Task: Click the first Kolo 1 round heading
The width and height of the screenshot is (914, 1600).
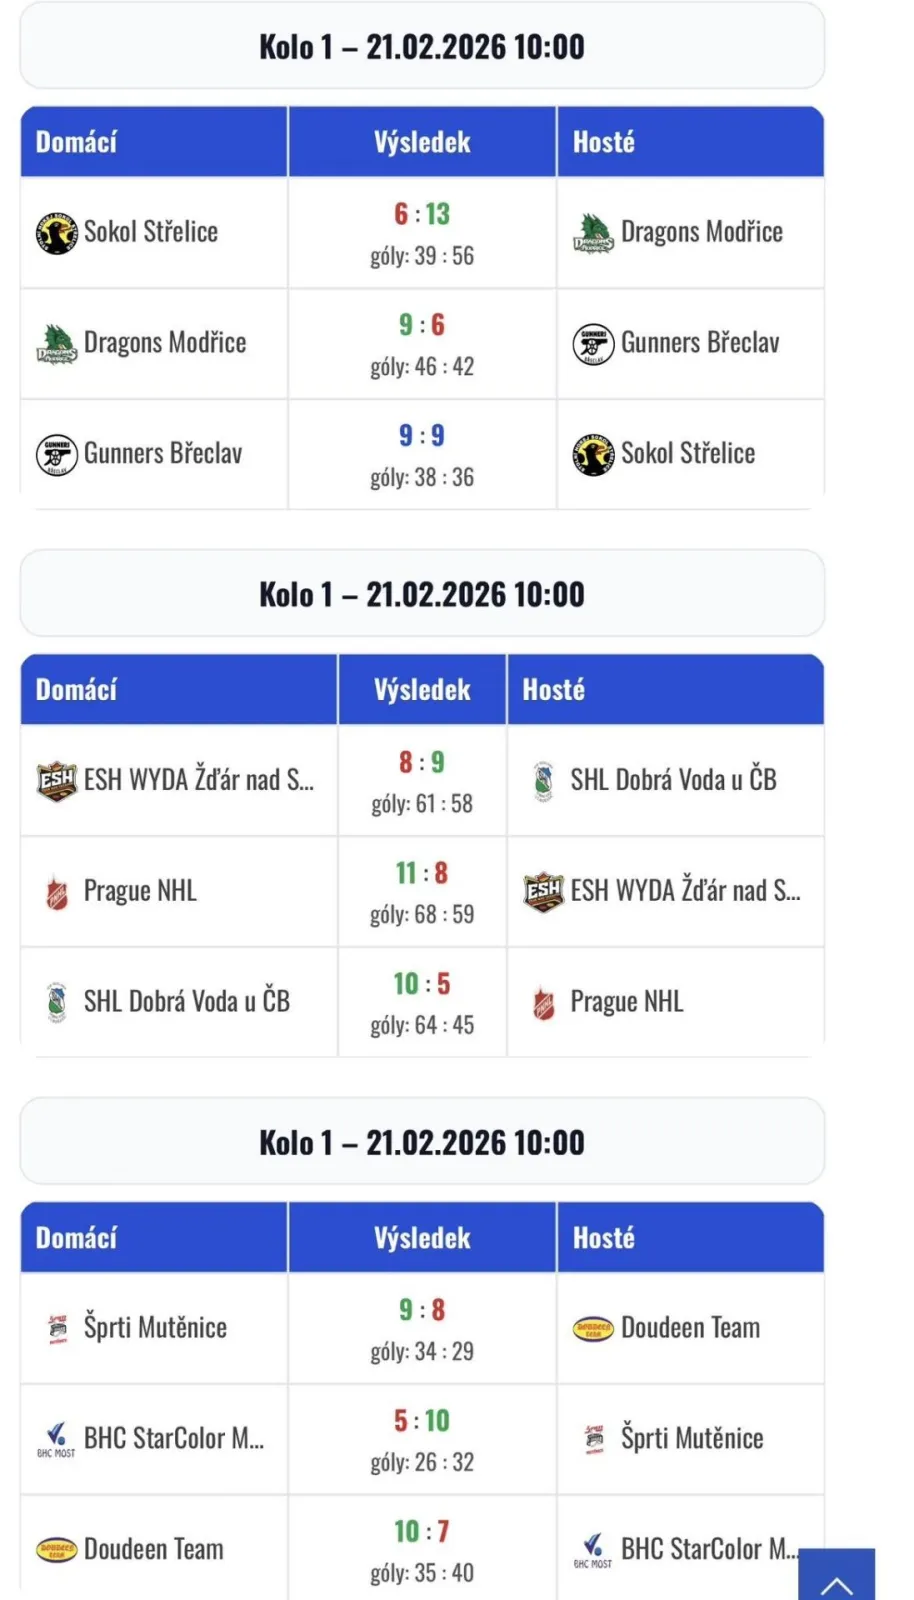Action: [x=422, y=47]
